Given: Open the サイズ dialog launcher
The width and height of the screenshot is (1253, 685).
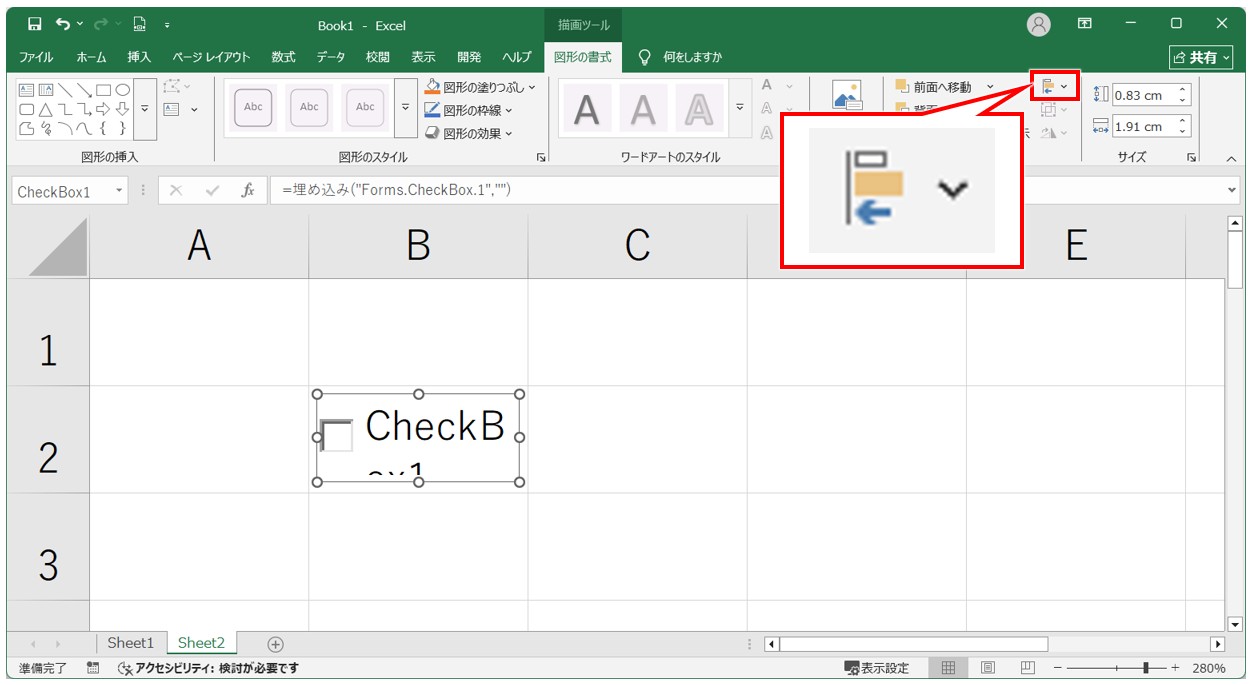Looking at the screenshot, I should coord(1192,158).
